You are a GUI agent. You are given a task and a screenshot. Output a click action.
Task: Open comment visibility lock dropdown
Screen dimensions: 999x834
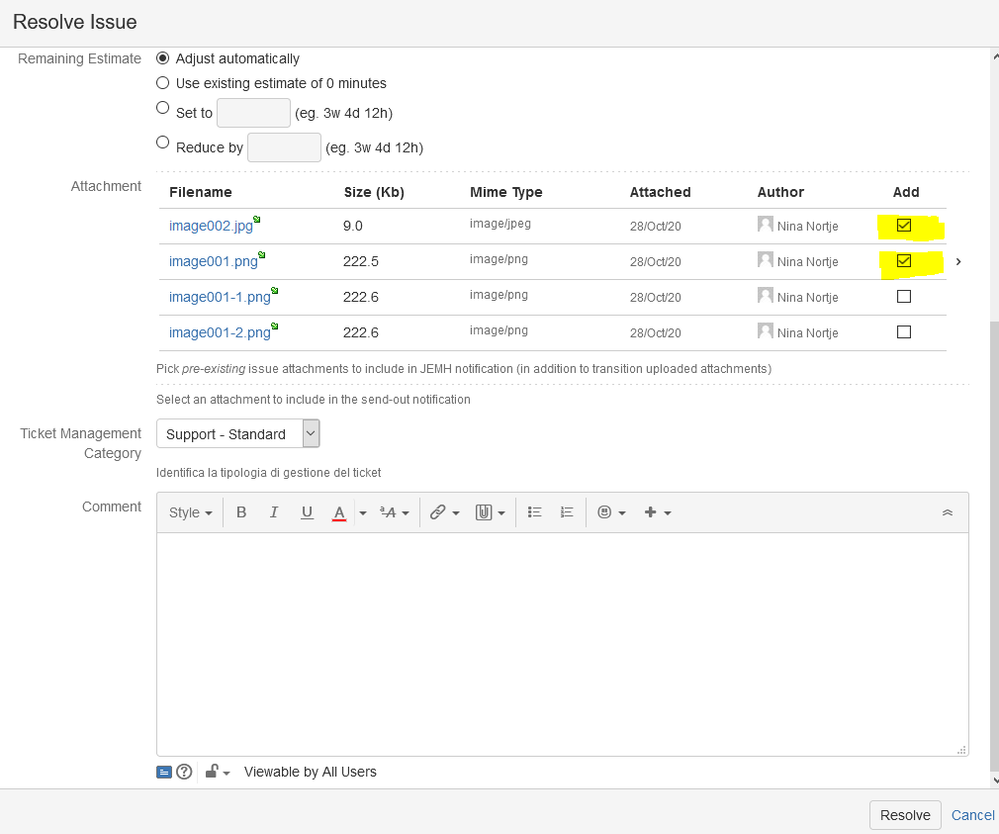[217, 772]
